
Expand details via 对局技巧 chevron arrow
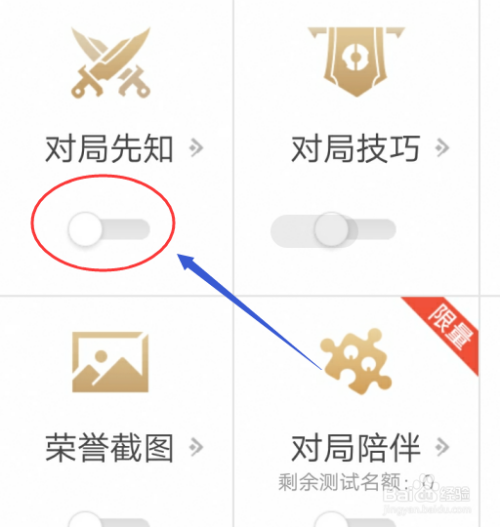(442, 148)
